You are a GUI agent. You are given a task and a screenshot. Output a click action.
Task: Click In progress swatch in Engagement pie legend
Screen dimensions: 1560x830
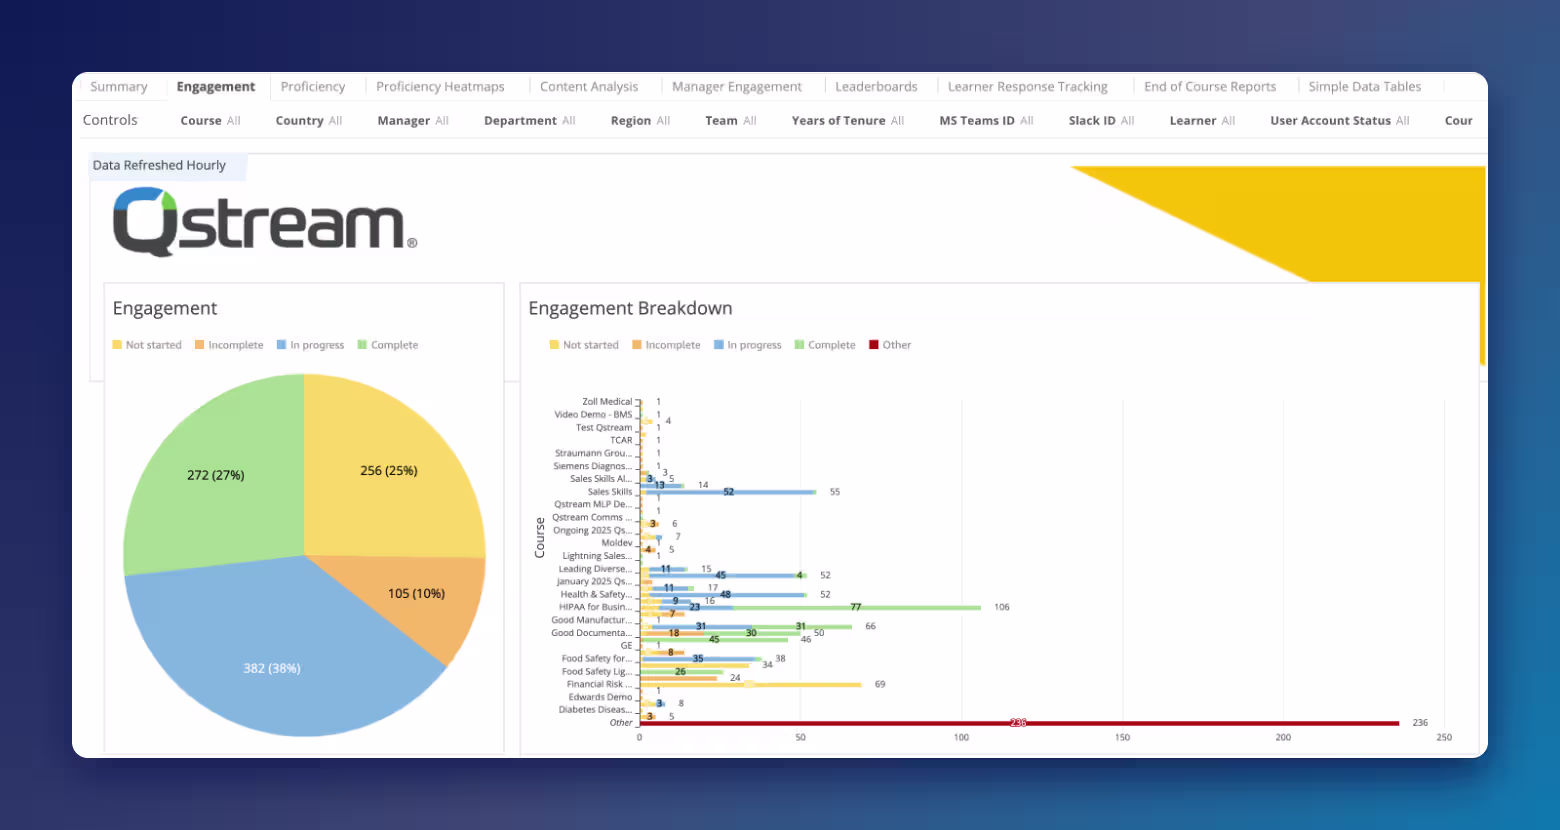pyautogui.click(x=282, y=345)
